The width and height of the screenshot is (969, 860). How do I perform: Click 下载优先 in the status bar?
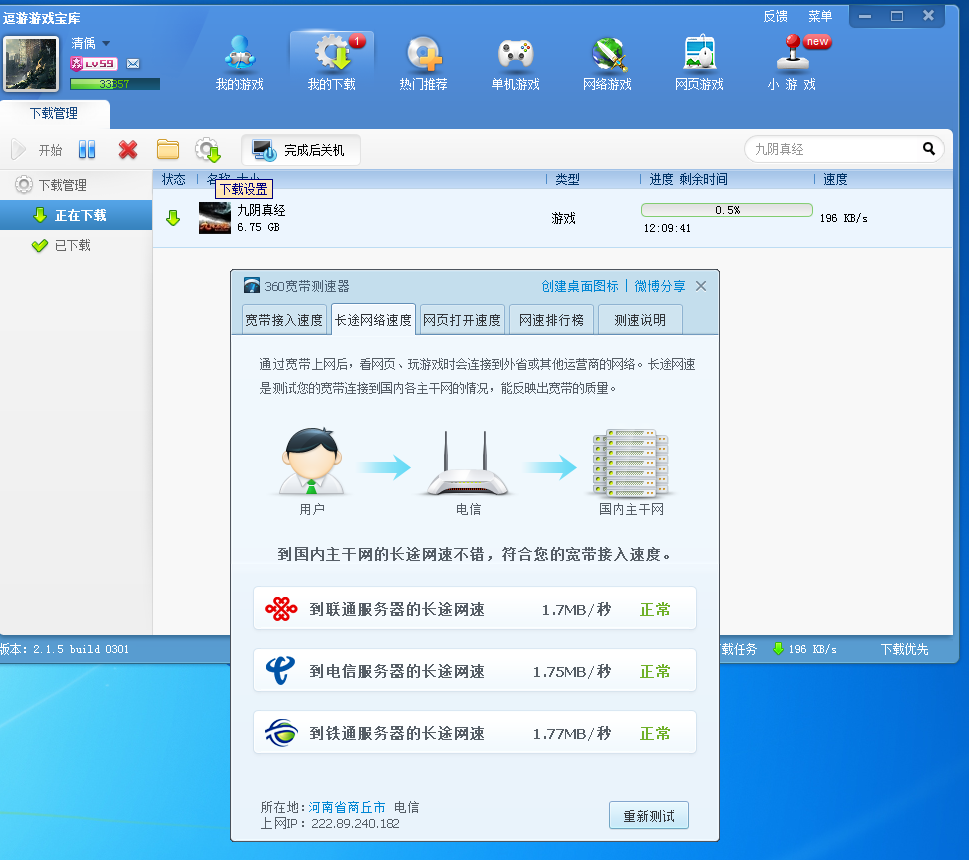pos(904,649)
